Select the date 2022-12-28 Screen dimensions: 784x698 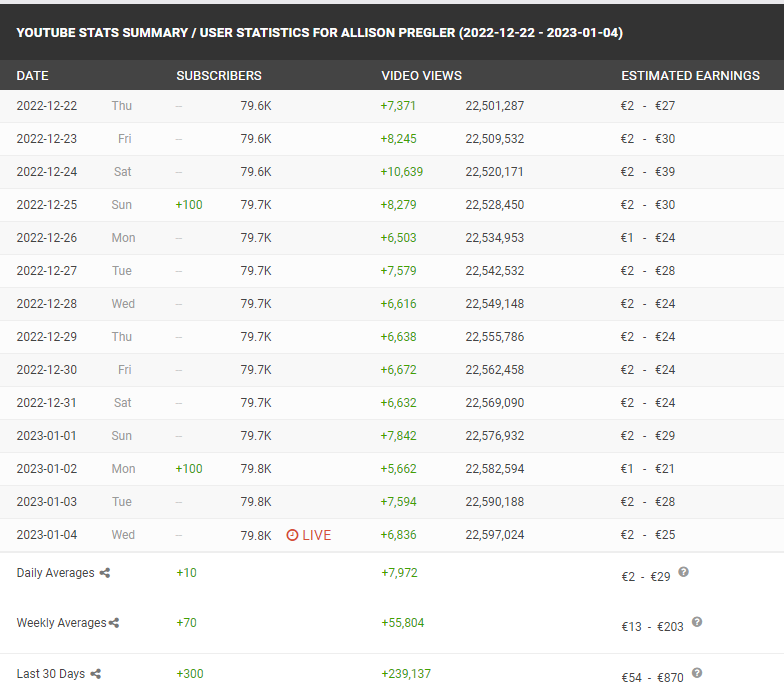[x=47, y=304]
